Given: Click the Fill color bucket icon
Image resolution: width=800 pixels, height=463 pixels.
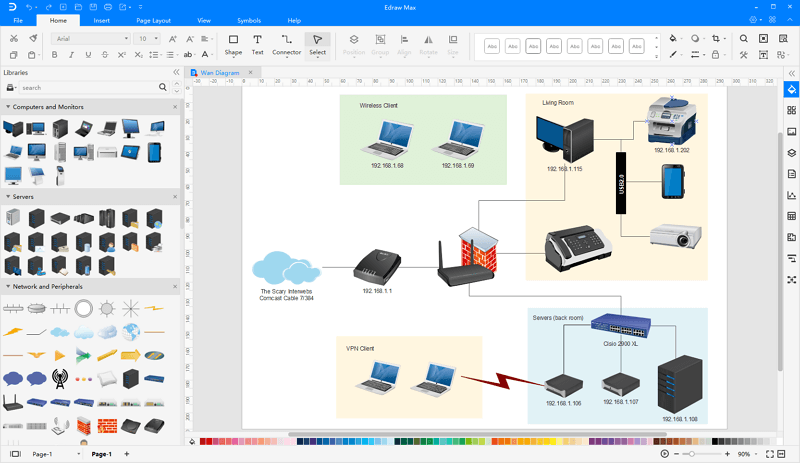Looking at the screenshot, I should (x=673, y=38).
